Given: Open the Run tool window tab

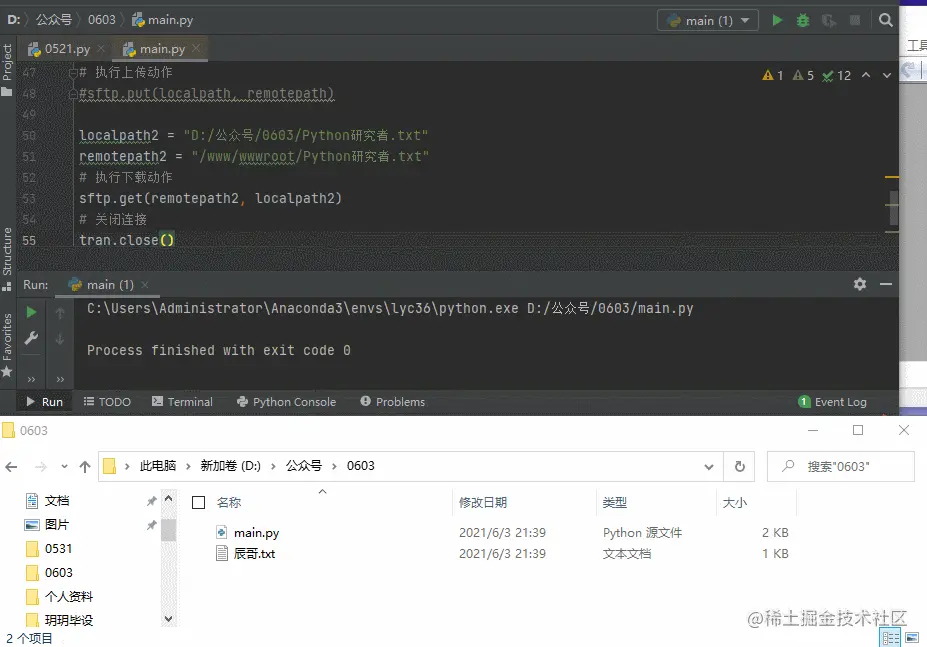Looking at the screenshot, I should tap(44, 402).
